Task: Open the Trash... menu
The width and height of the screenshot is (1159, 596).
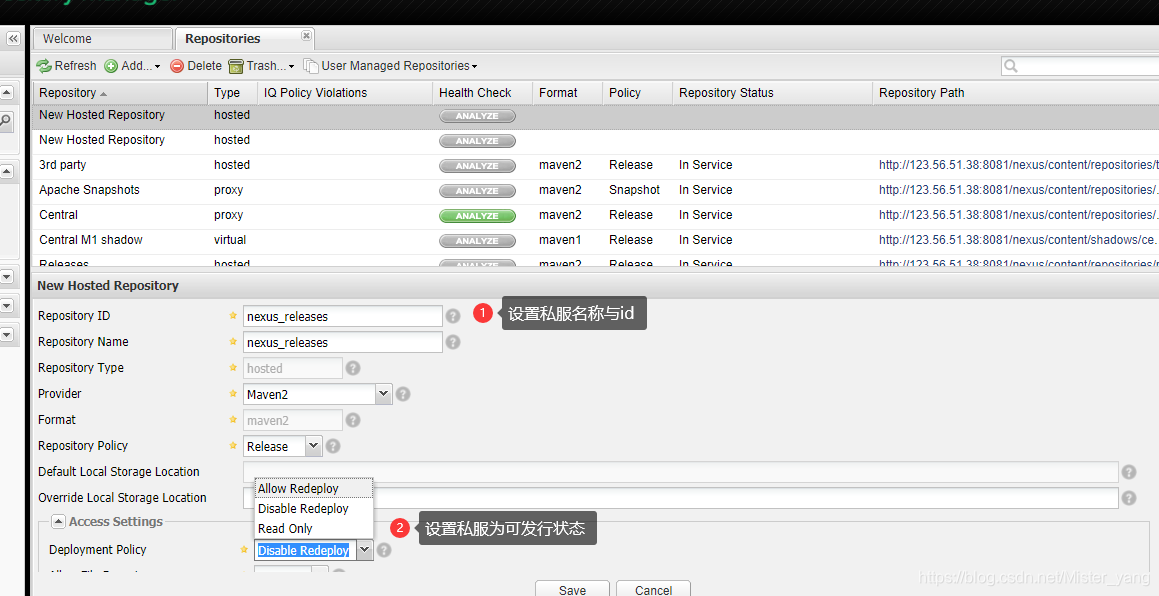Action: (261, 66)
